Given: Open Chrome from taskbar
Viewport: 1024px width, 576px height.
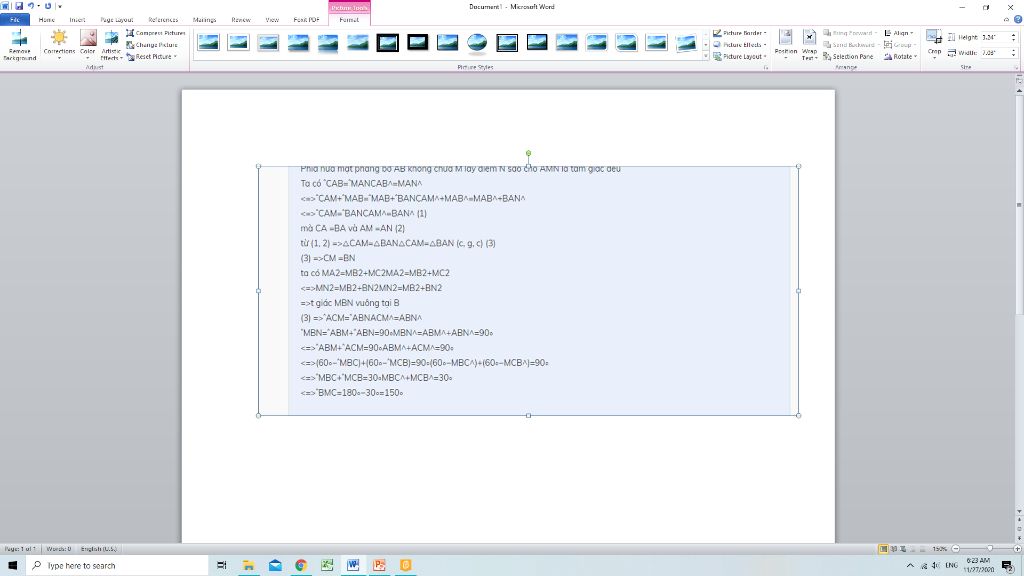Looking at the screenshot, I should 300,565.
